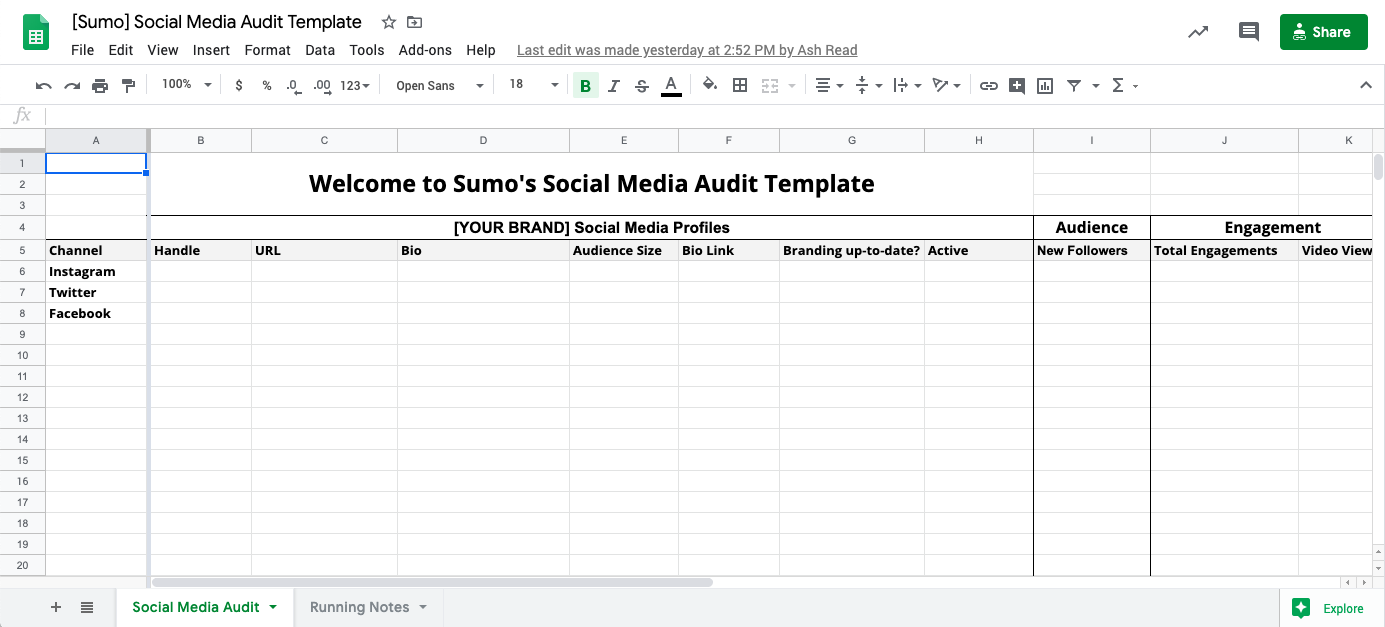Open the Tools menu
The image size is (1385, 627).
tap(367, 50)
